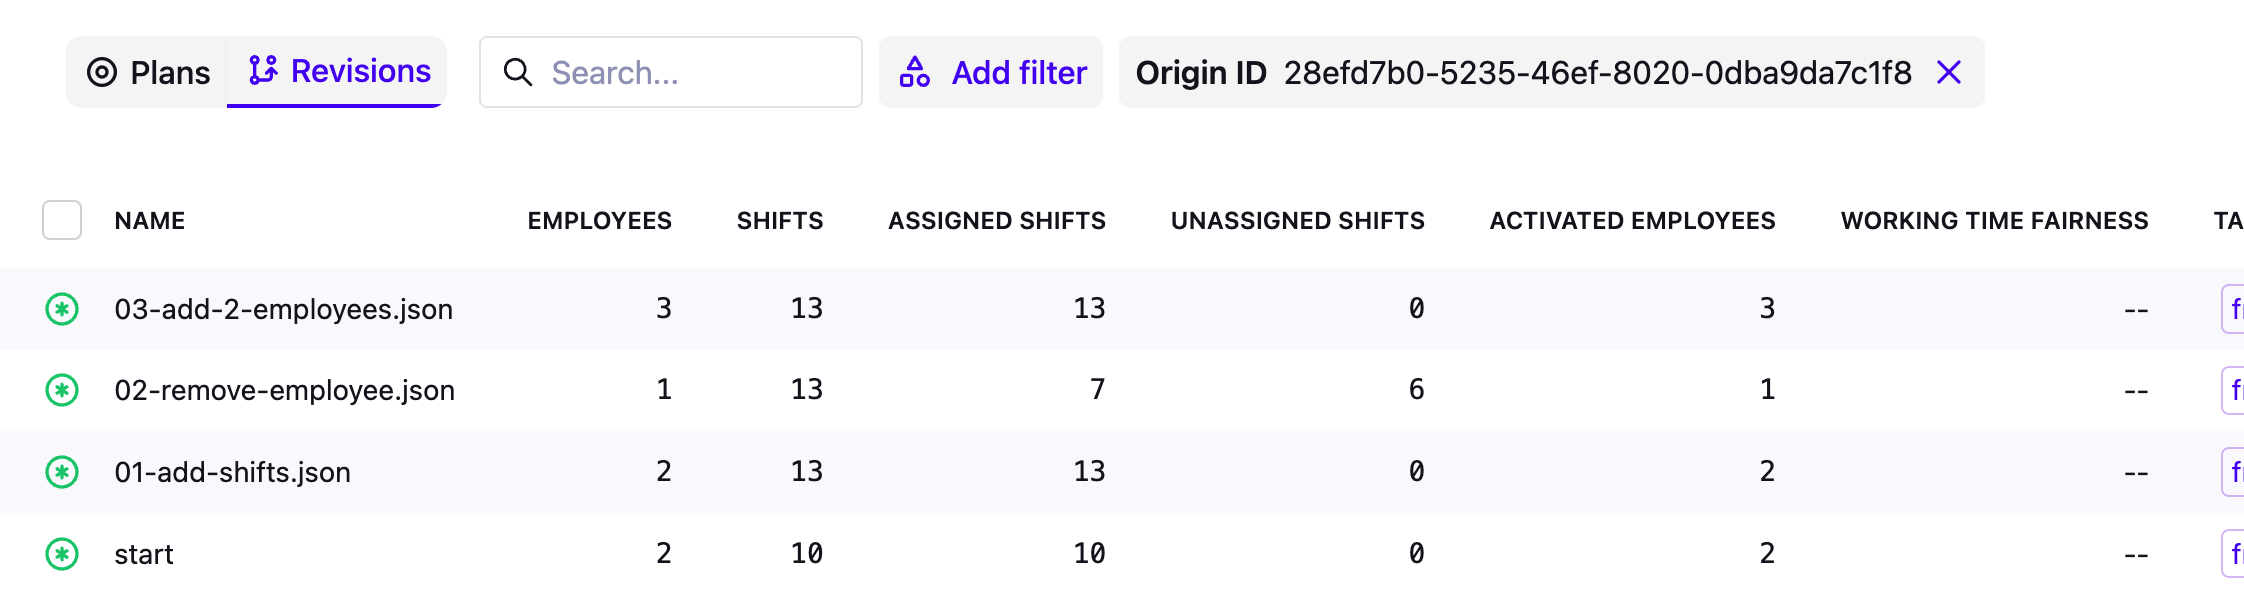Open the Revisions tab

point(339,72)
